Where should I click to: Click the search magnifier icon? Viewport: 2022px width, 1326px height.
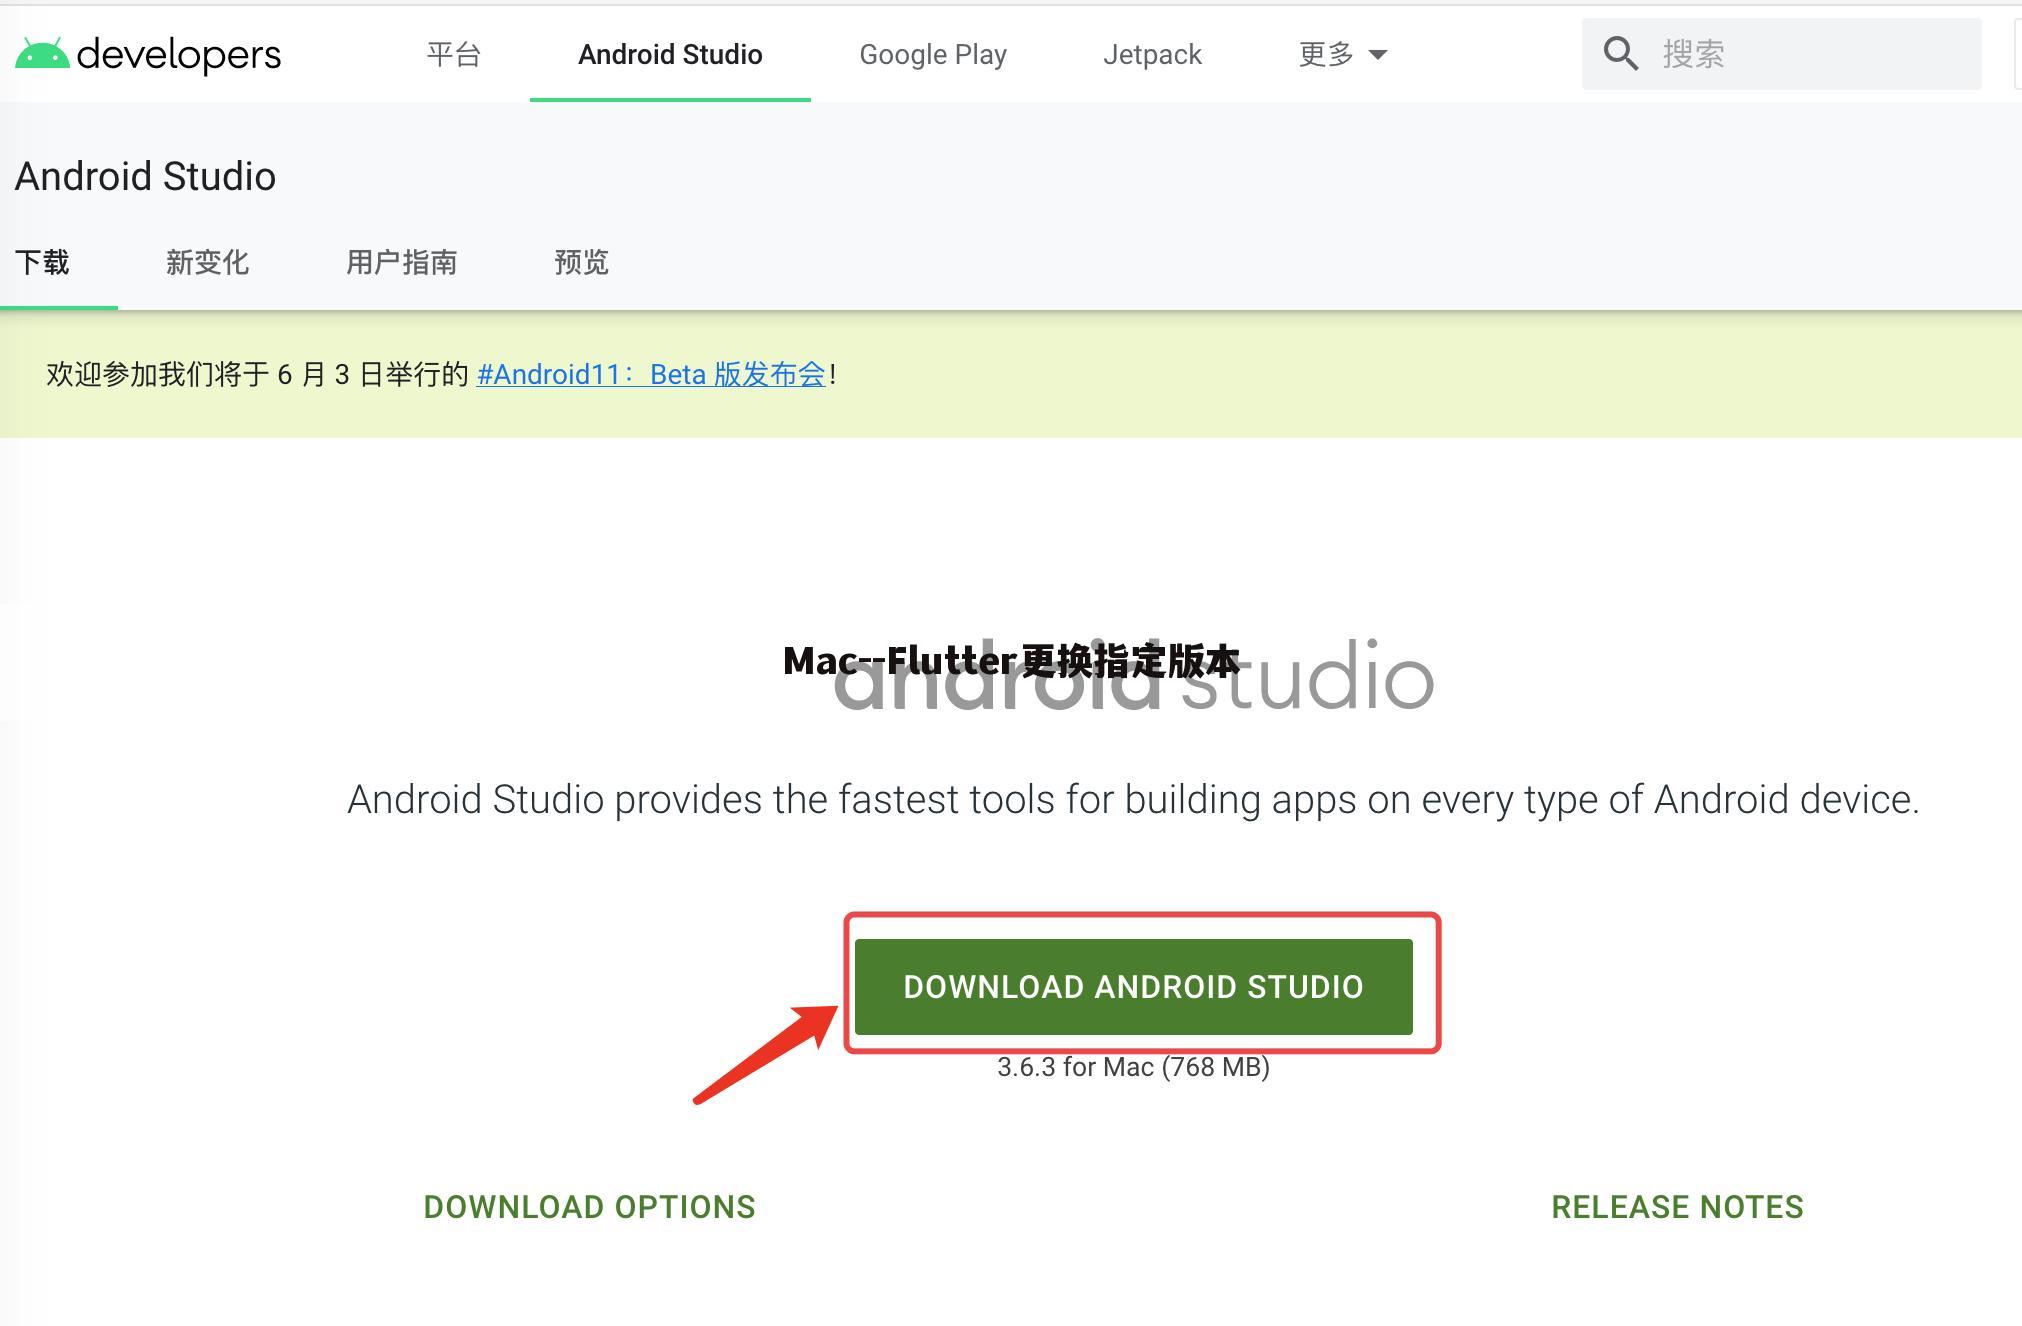click(x=1620, y=54)
